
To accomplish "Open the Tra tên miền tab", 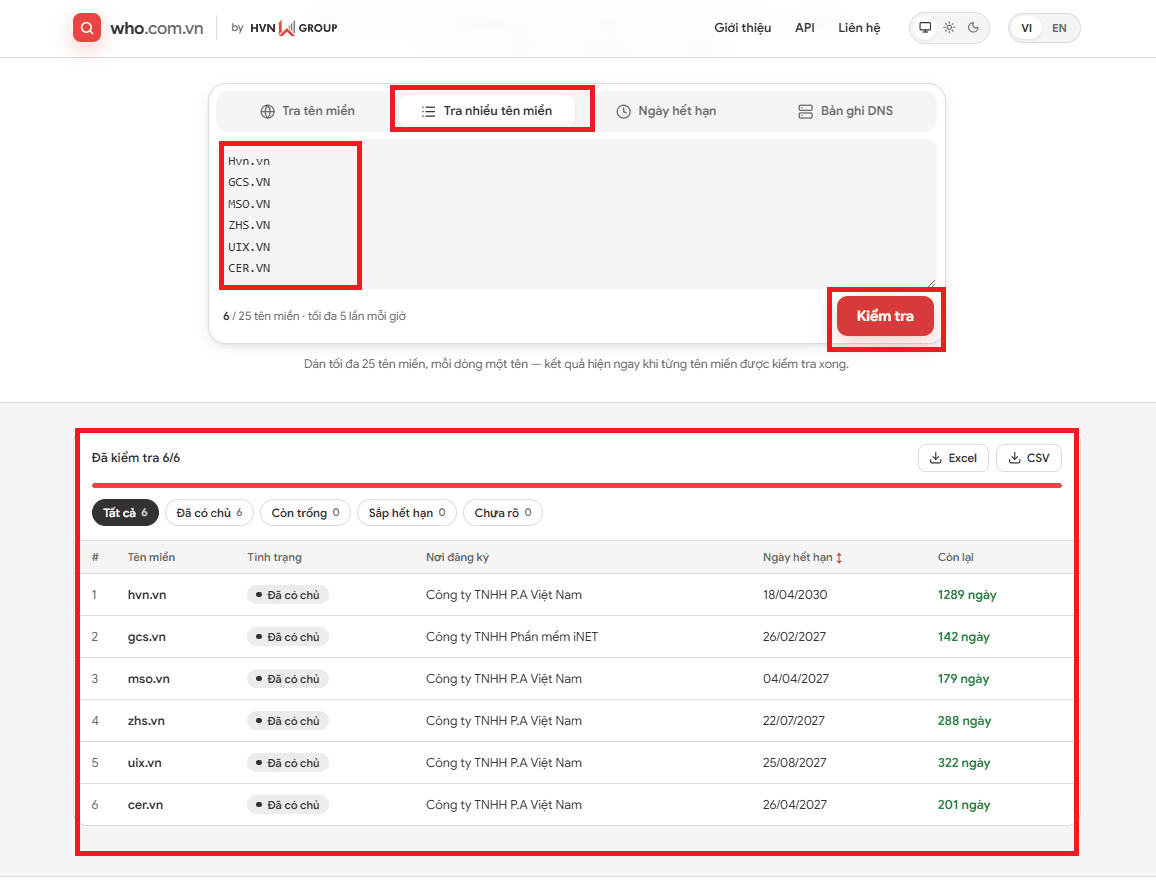I will point(307,111).
